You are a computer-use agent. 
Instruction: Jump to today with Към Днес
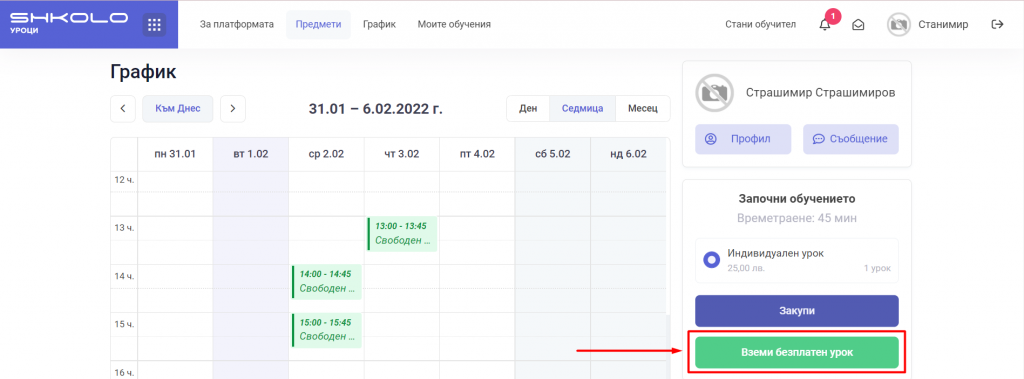[x=178, y=108]
